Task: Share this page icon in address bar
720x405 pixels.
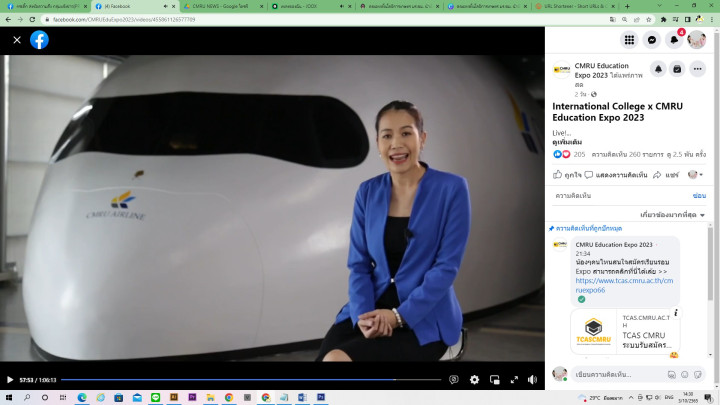Action: click(x=636, y=20)
